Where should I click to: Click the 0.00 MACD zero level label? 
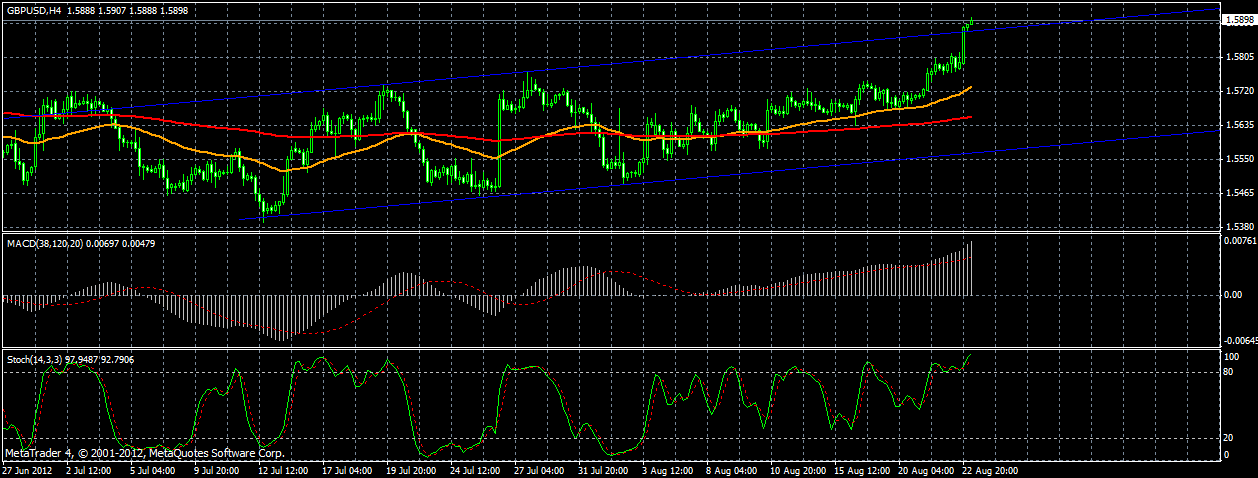(x=1233, y=295)
